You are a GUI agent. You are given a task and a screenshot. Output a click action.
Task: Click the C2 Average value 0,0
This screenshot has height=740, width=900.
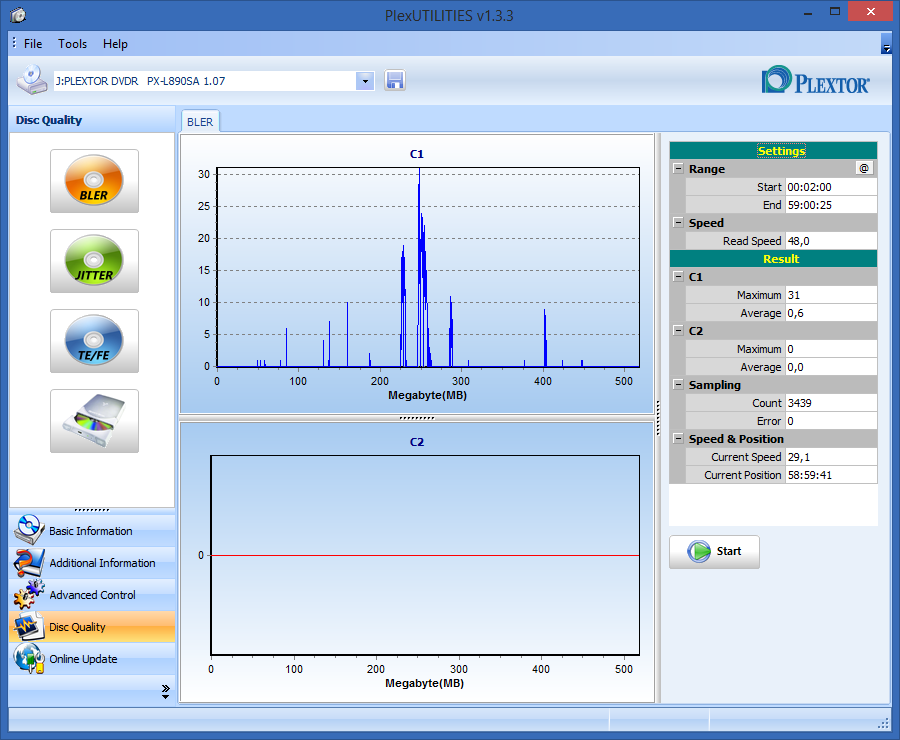831,367
